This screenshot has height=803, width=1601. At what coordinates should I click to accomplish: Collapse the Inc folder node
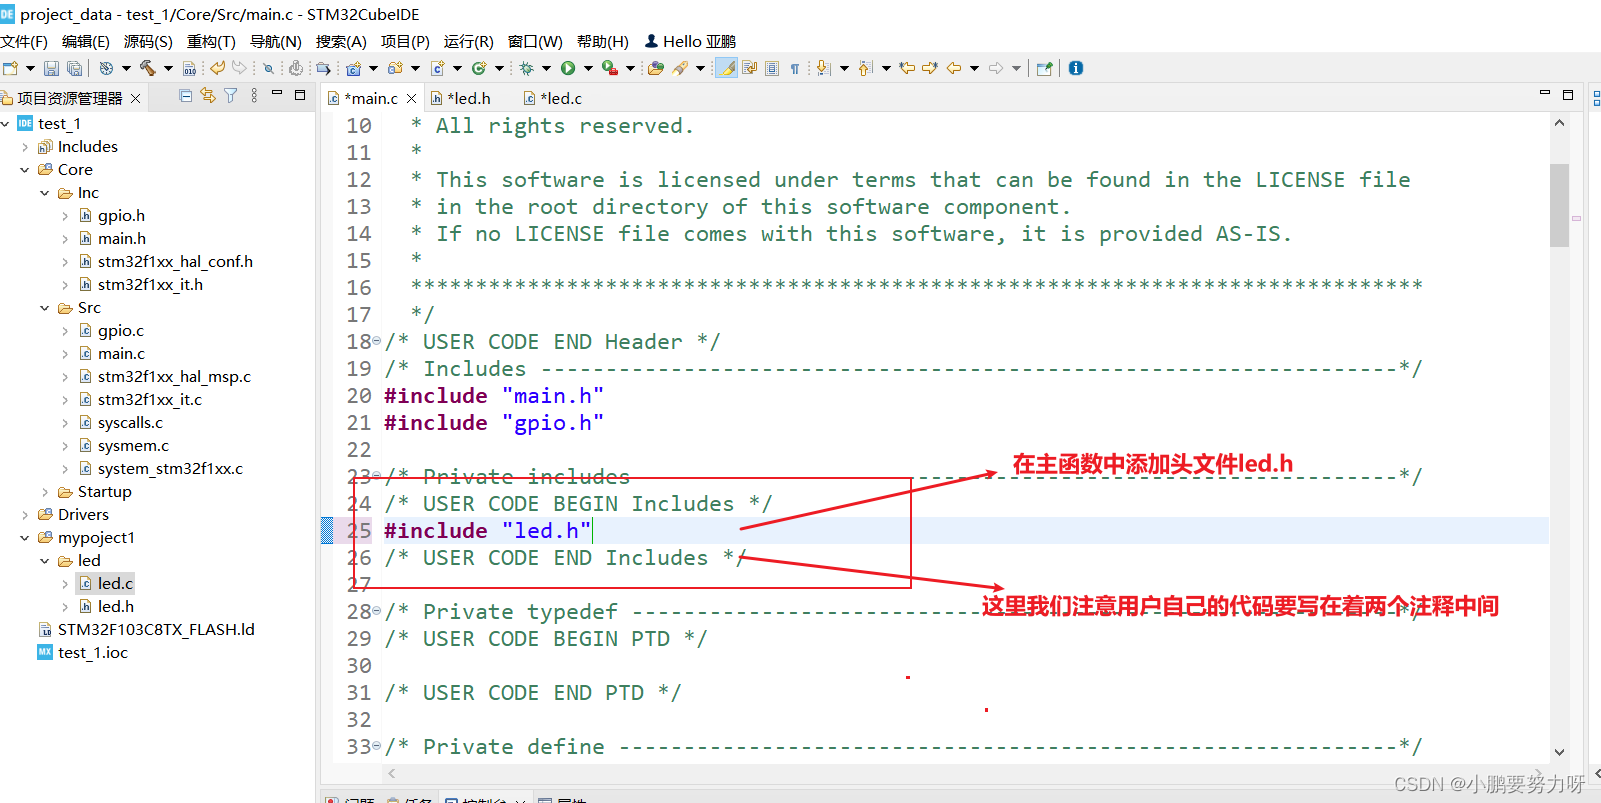click(45, 193)
